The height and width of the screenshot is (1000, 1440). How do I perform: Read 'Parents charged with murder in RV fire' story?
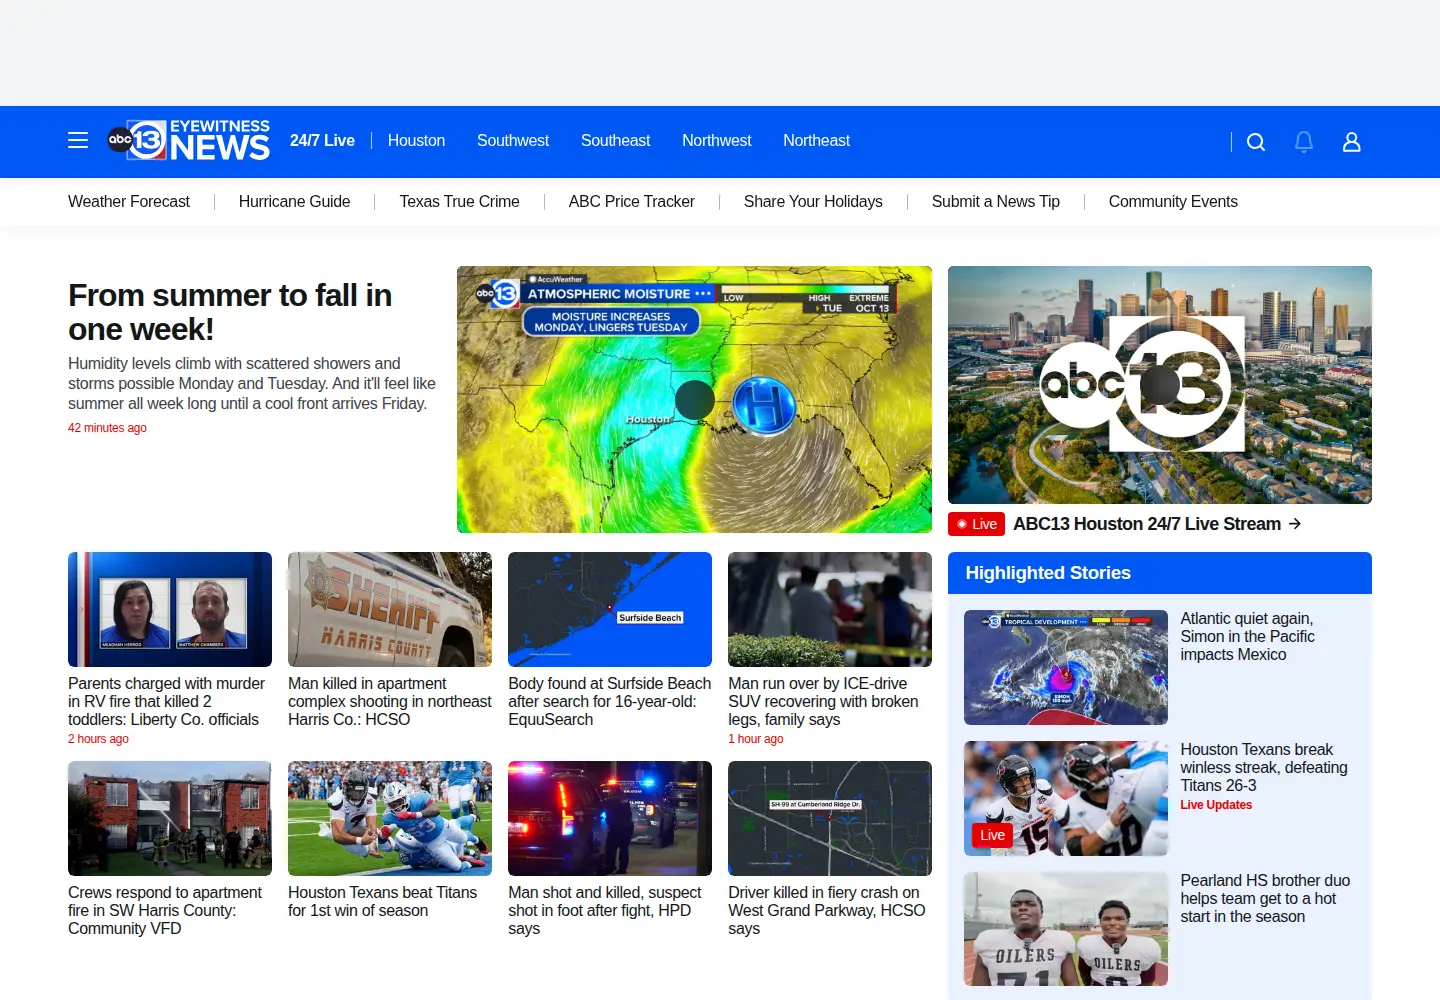(x=167, y=702)
